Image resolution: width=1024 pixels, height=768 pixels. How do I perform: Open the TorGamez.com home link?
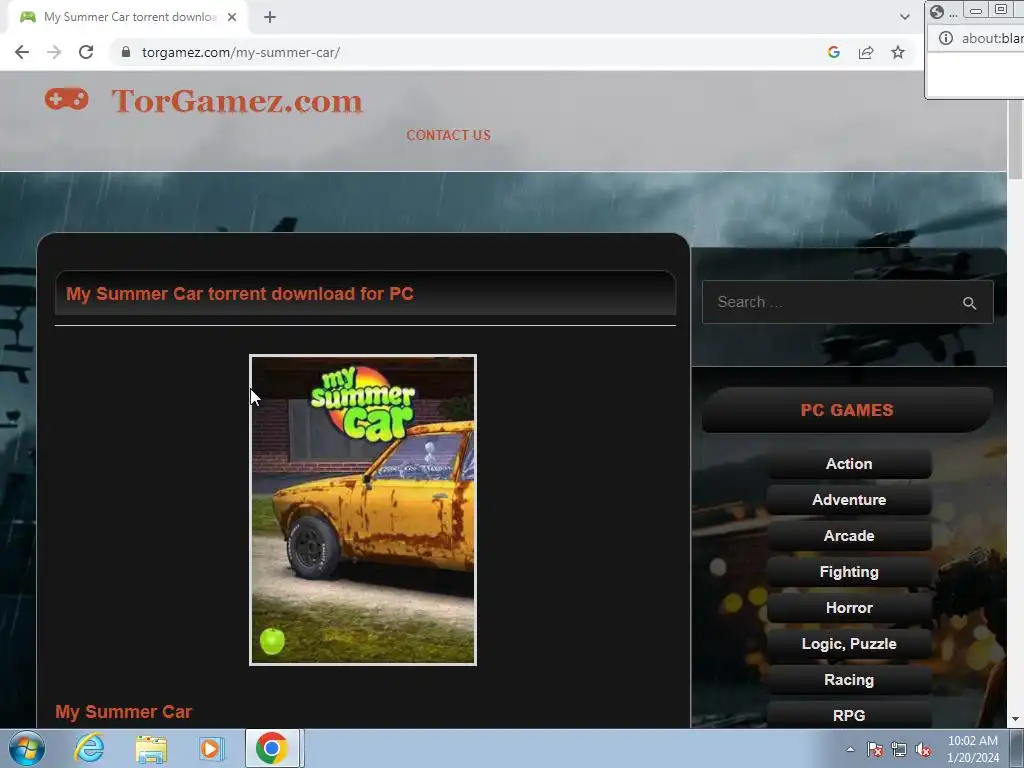coord(237,101)
